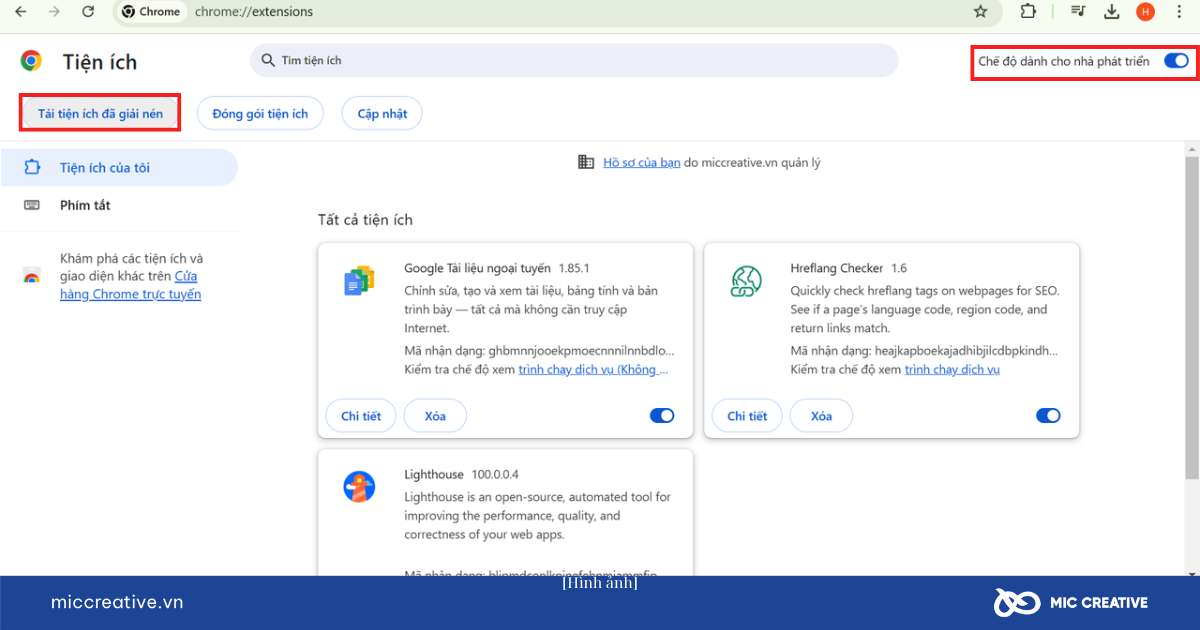Click the Chrome logo beside Tiện ích
1200x630 pixels.
[31, 61]
